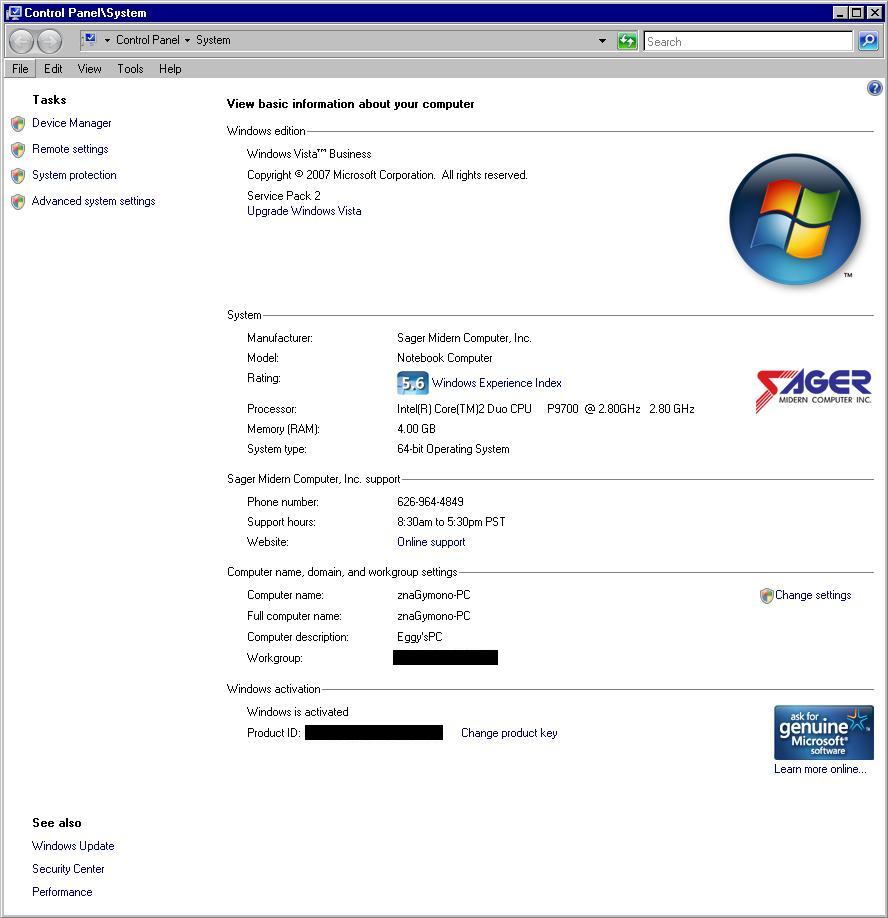Click the shield icon beside Advanced system settings
Screen dimensions: 888x918
(x=18, y=201)
